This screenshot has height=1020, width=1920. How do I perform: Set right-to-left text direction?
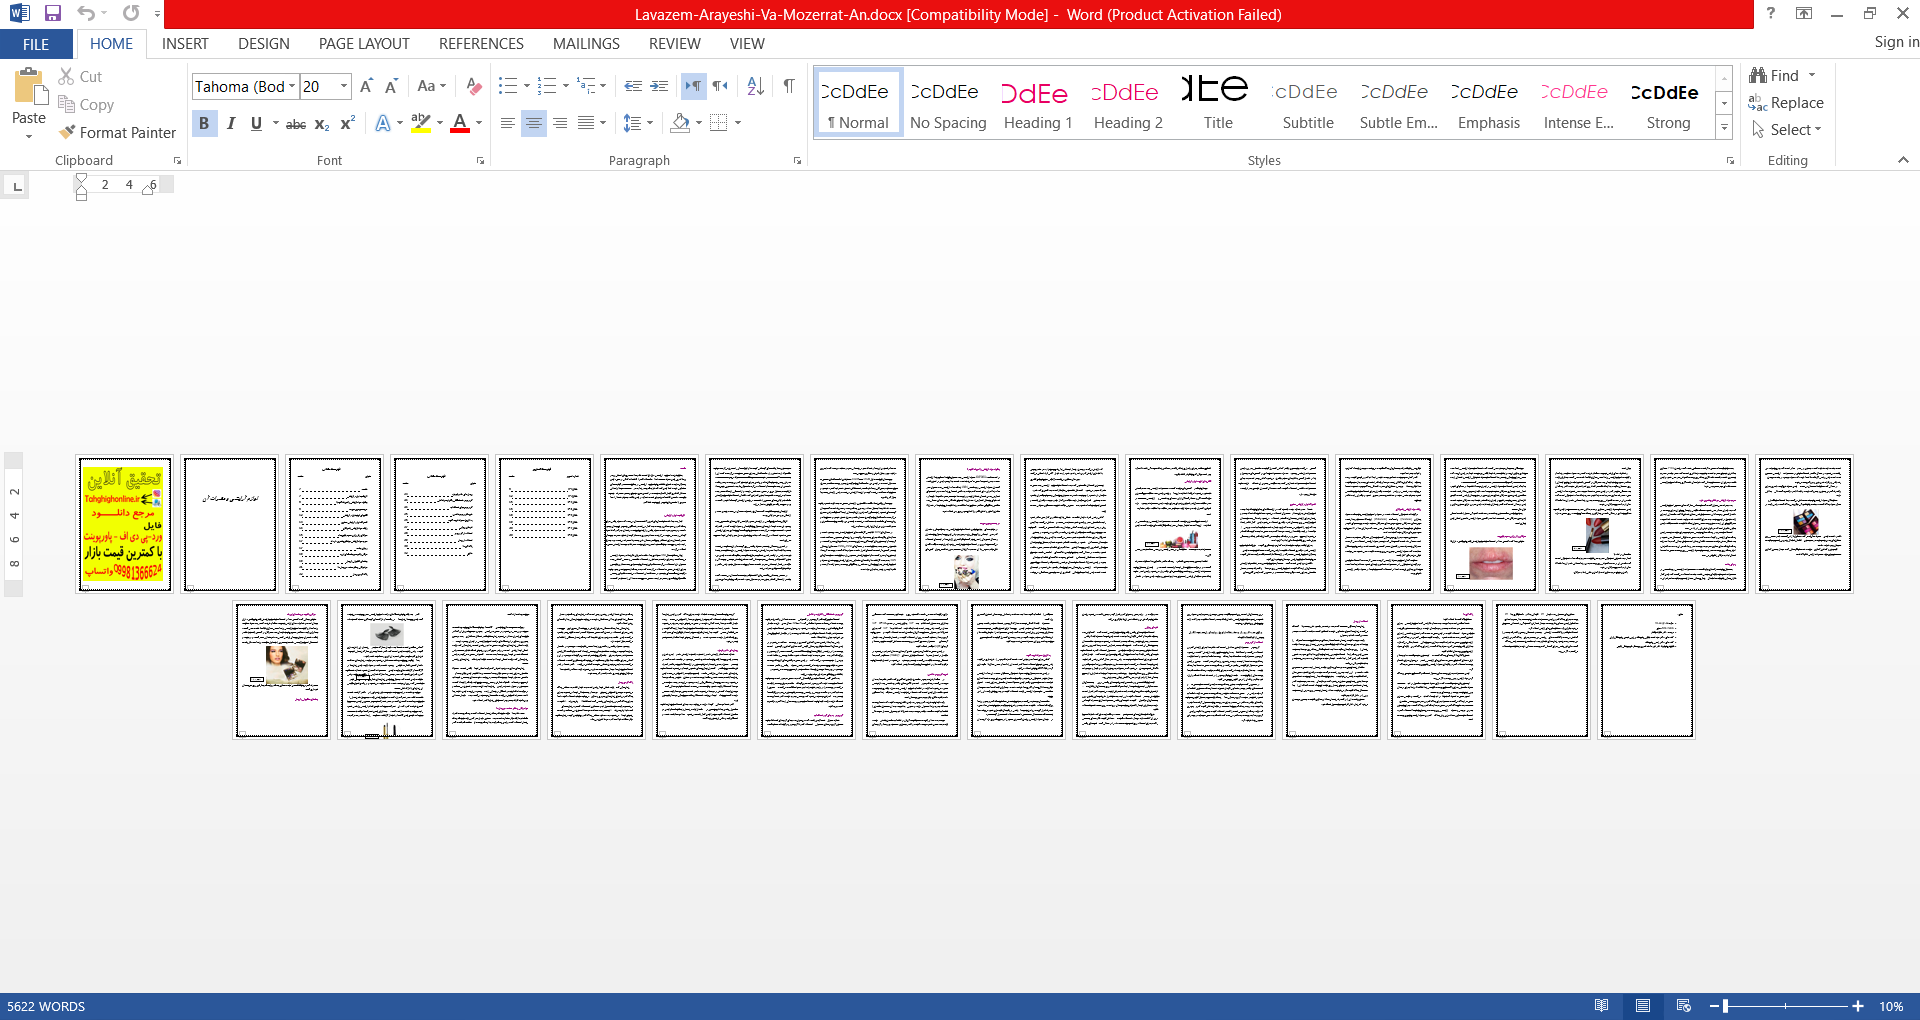[720, 87]
